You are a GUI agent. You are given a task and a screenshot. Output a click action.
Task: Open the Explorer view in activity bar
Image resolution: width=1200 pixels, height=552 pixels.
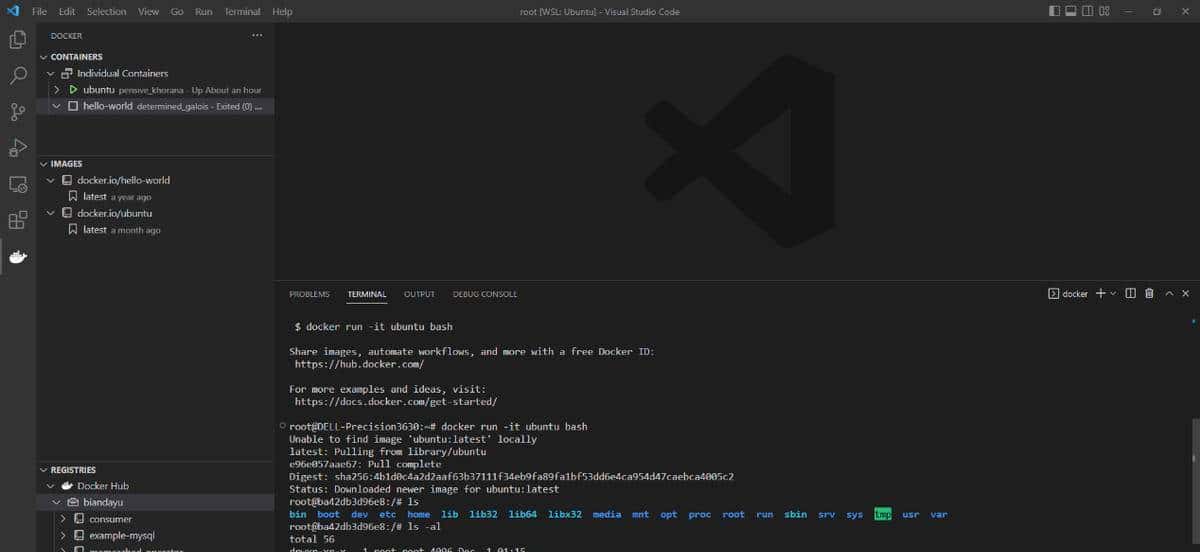tap(18, 40)
